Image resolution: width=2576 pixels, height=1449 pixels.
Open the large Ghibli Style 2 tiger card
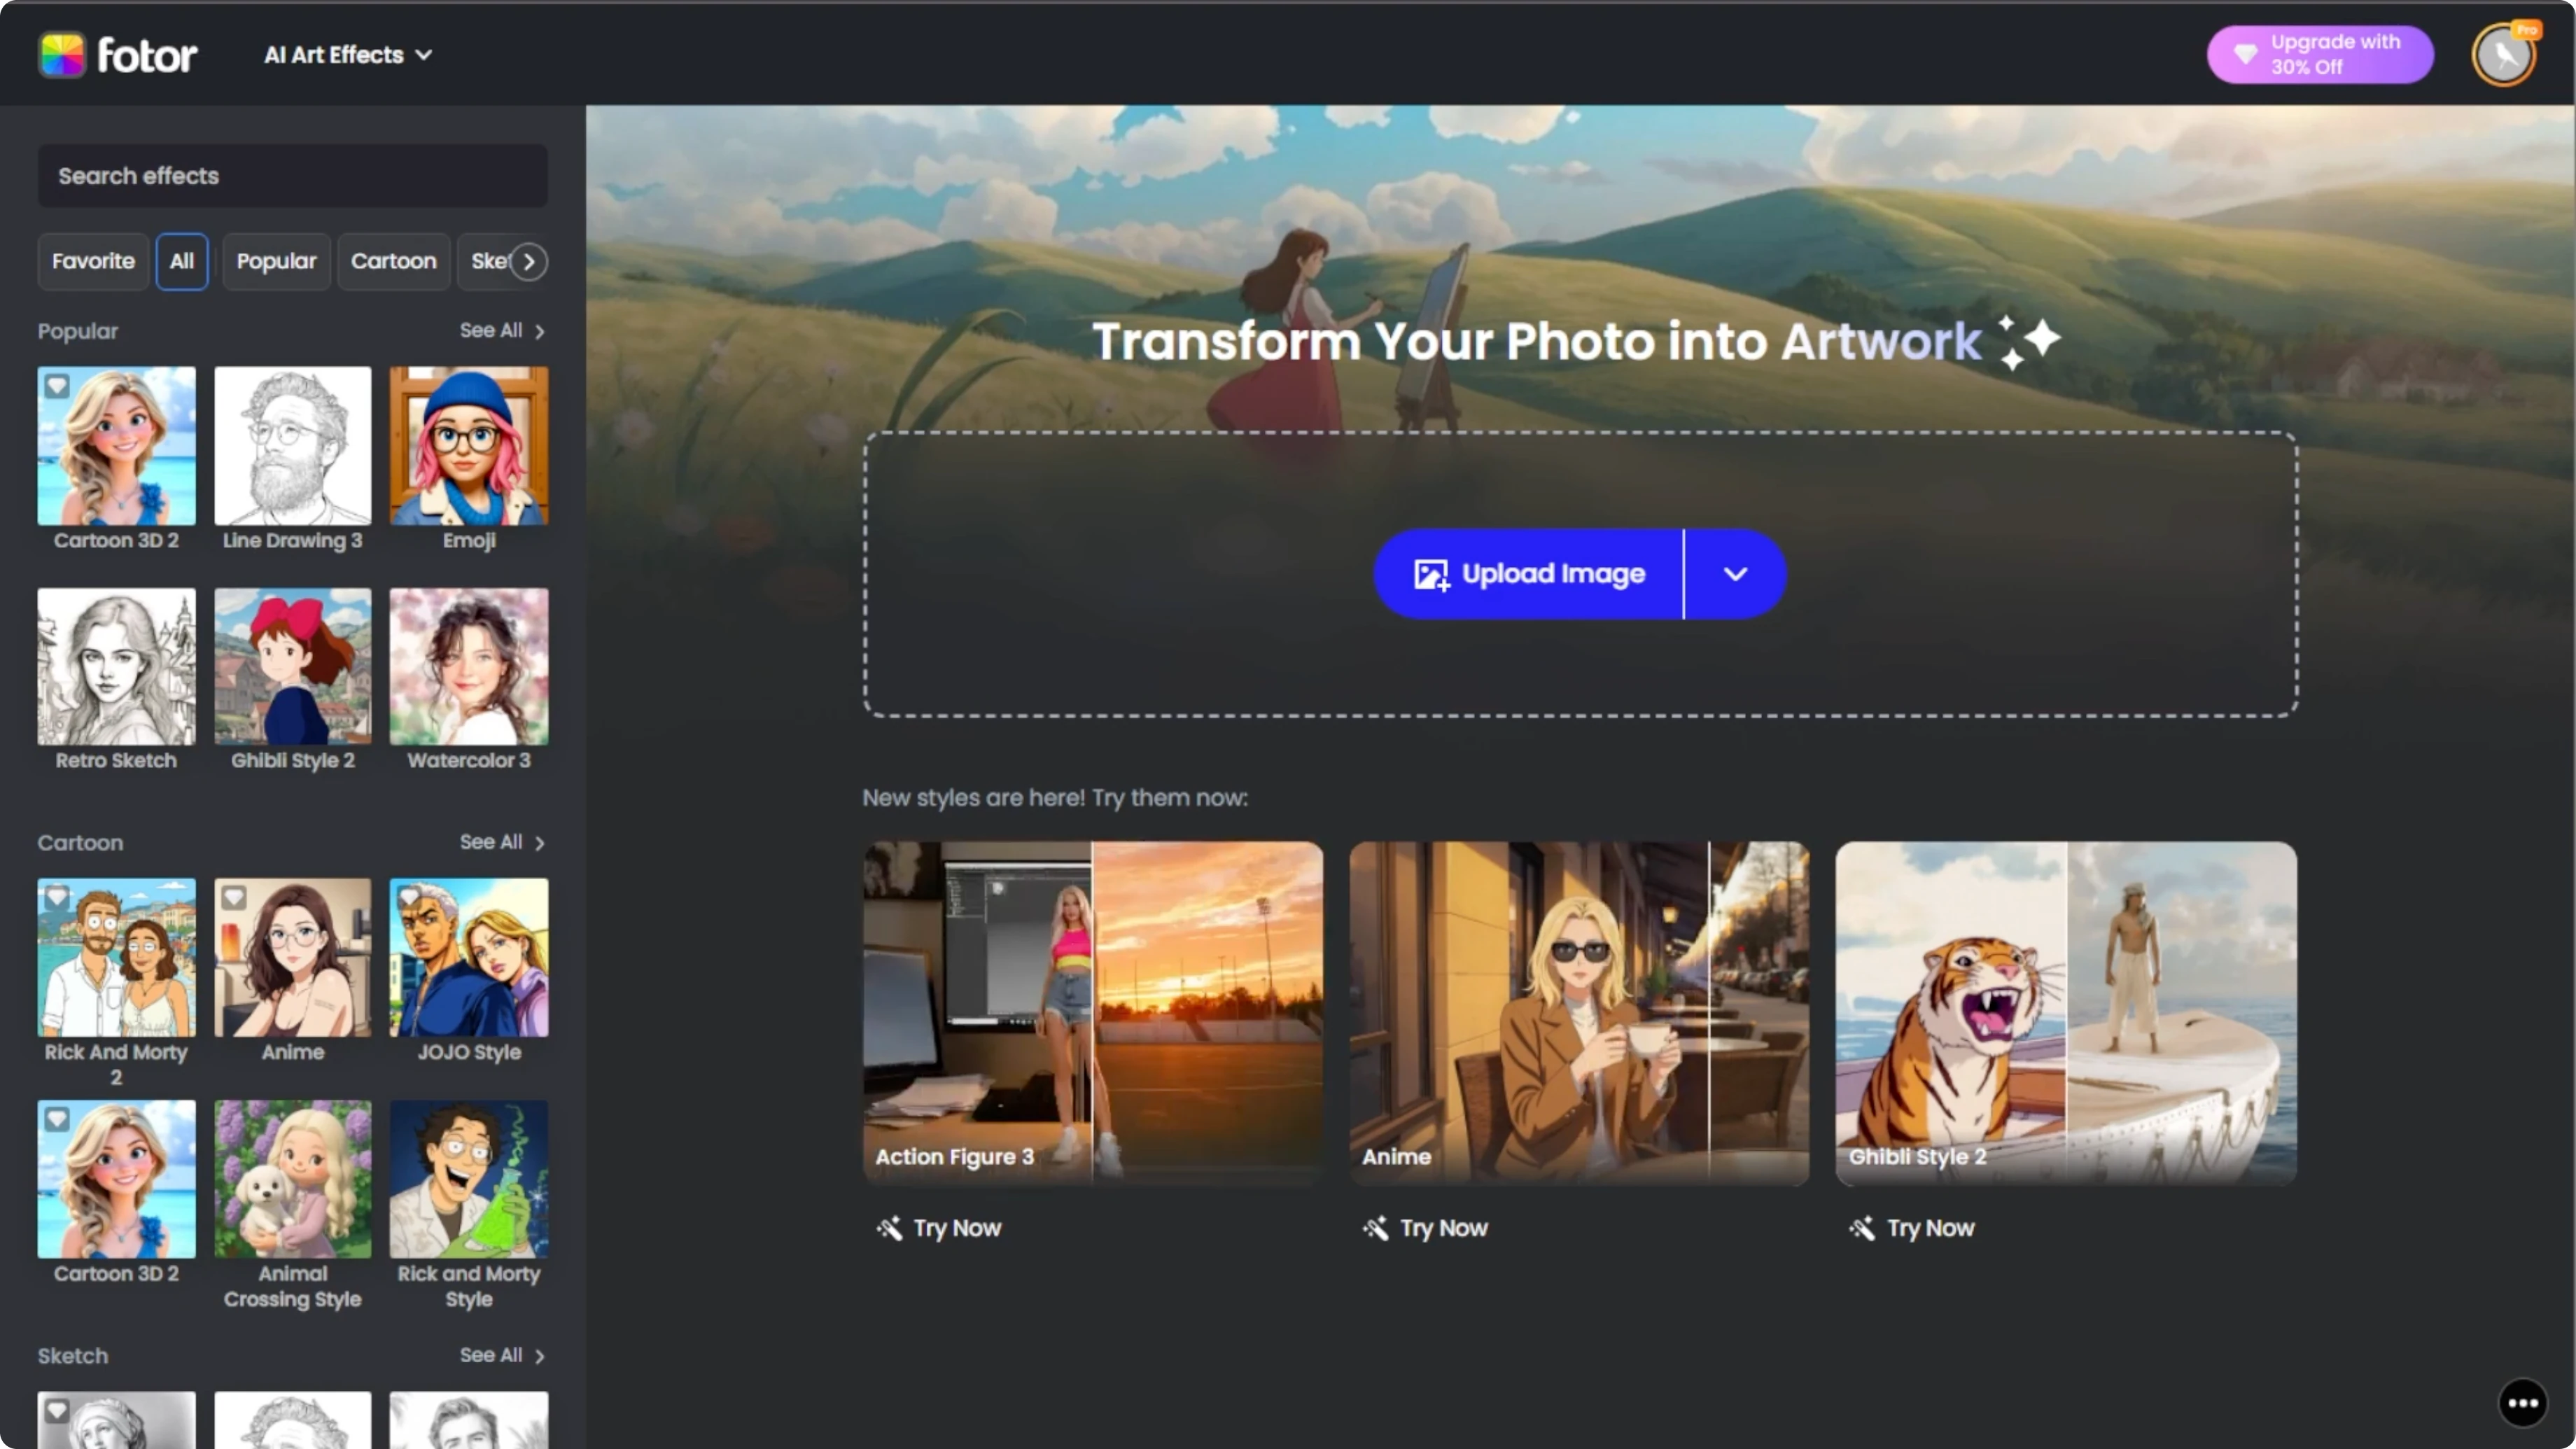tap(2066, 1013)
